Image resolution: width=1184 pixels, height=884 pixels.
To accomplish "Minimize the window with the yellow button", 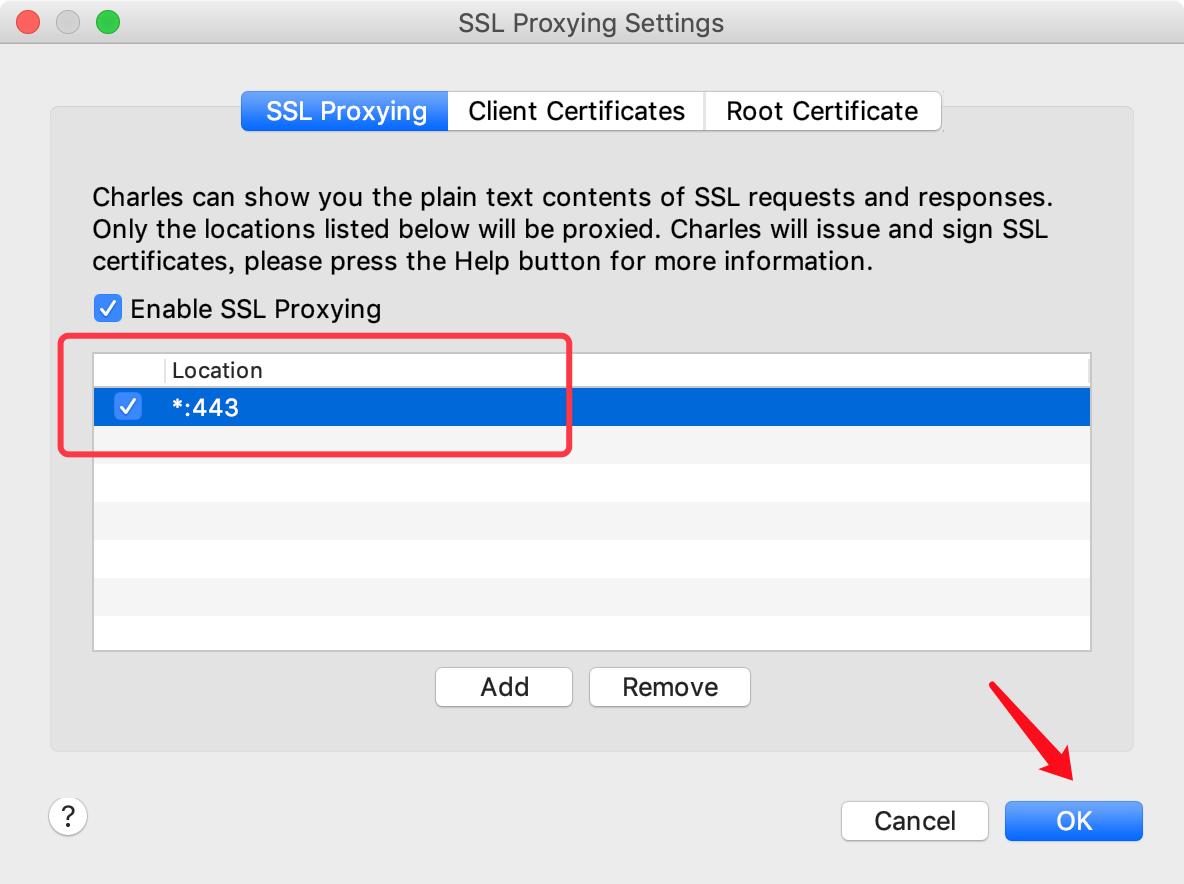I will pos(68,22).
